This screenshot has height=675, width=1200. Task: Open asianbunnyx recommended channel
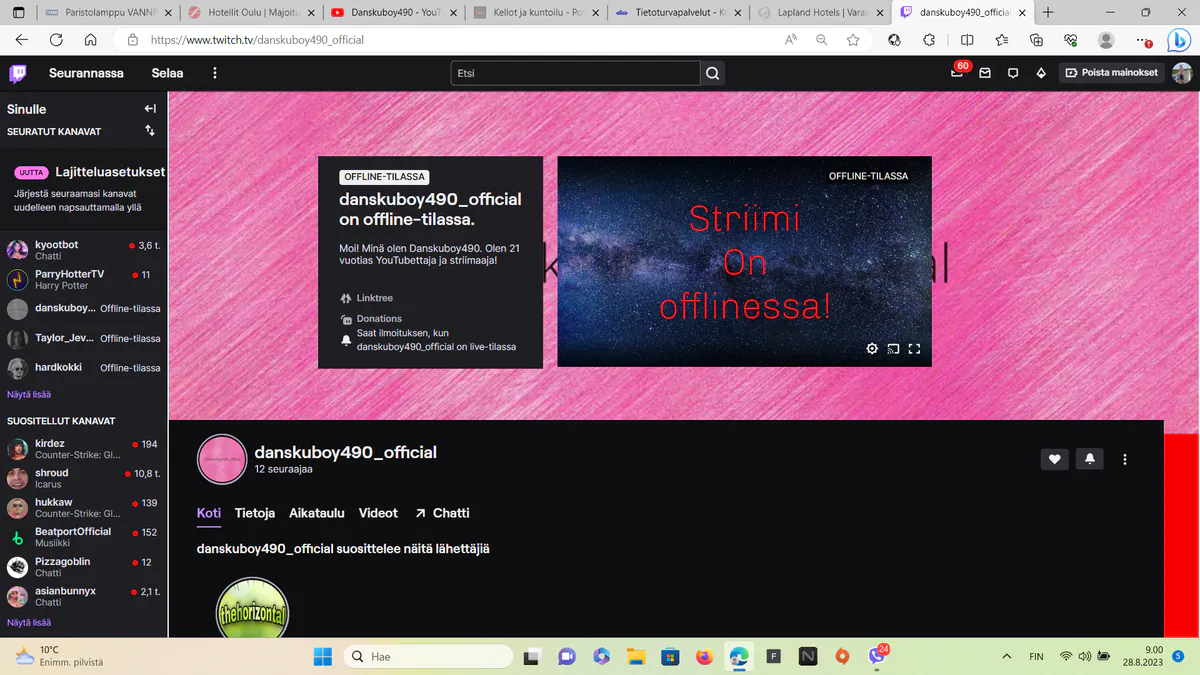[x=84, y=596]
